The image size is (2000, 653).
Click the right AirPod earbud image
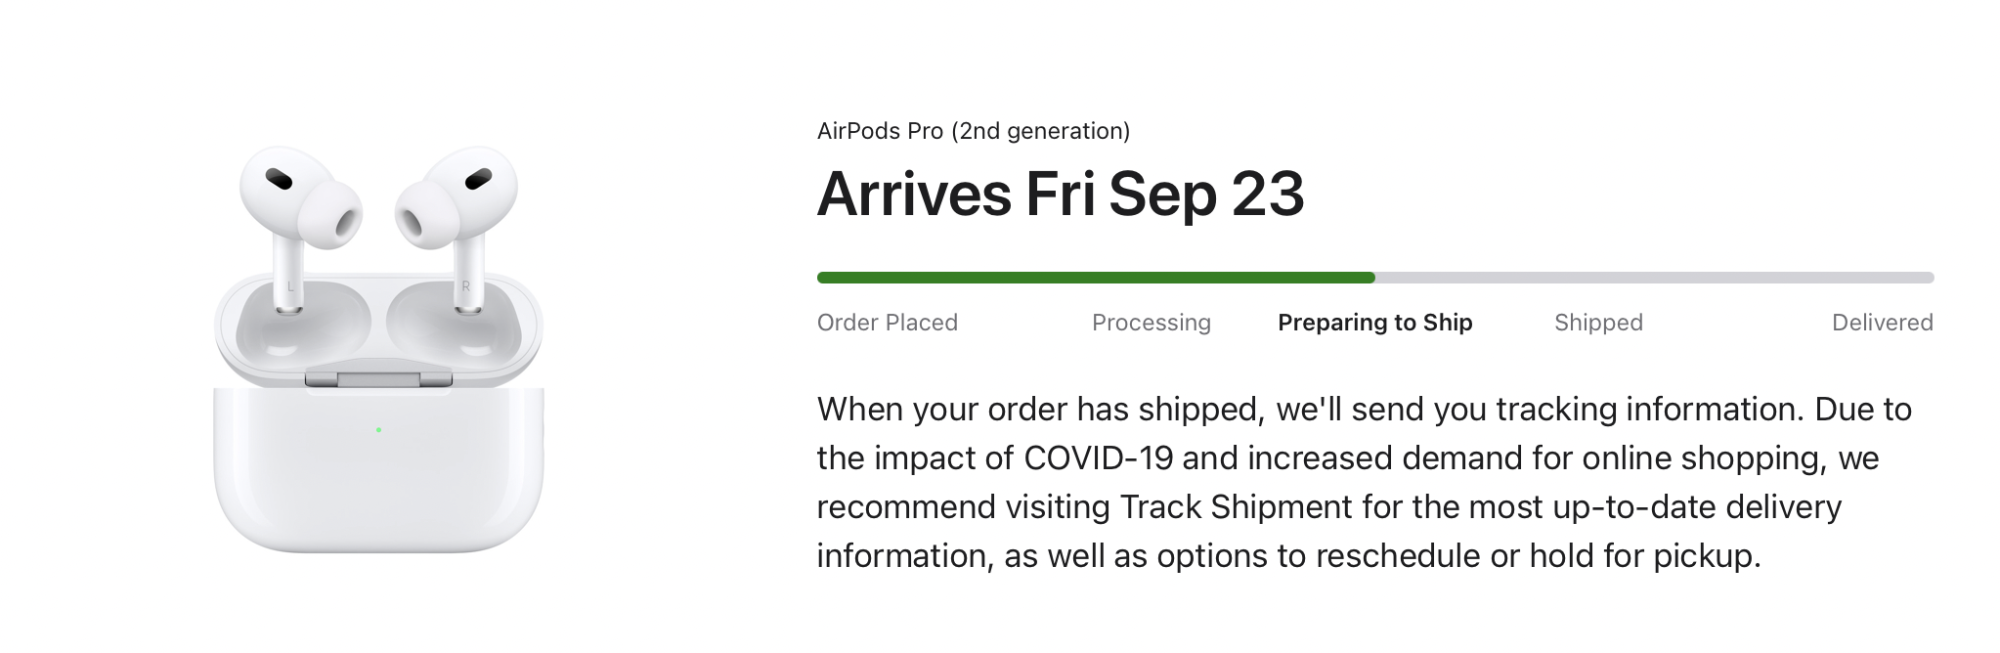click(x=458, y=212)
